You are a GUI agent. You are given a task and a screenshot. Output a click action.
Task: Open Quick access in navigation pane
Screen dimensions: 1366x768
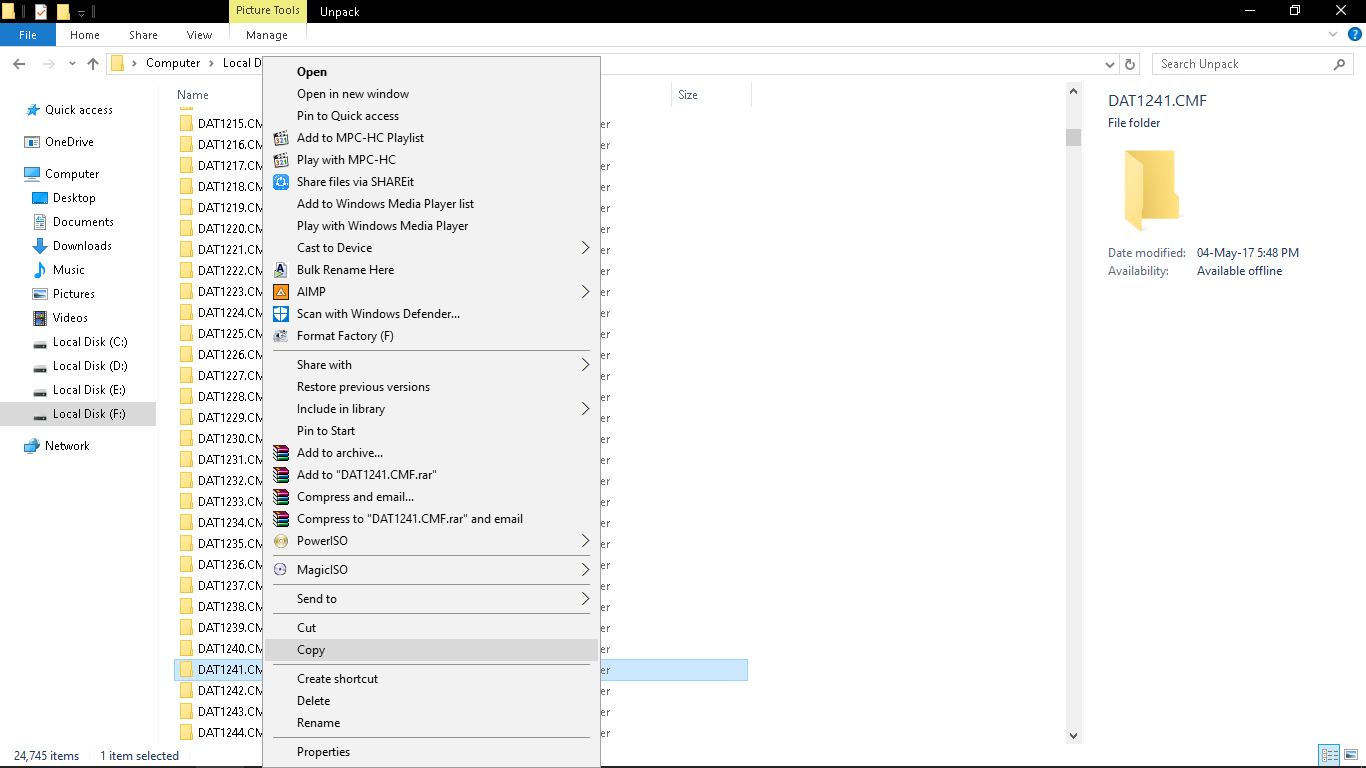coord(79,110)
